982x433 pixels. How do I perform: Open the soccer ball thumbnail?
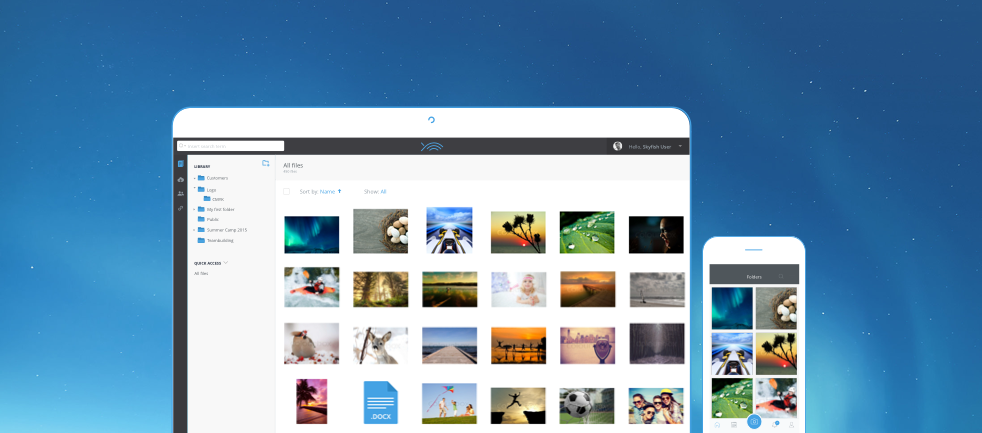tap(587, 406)
